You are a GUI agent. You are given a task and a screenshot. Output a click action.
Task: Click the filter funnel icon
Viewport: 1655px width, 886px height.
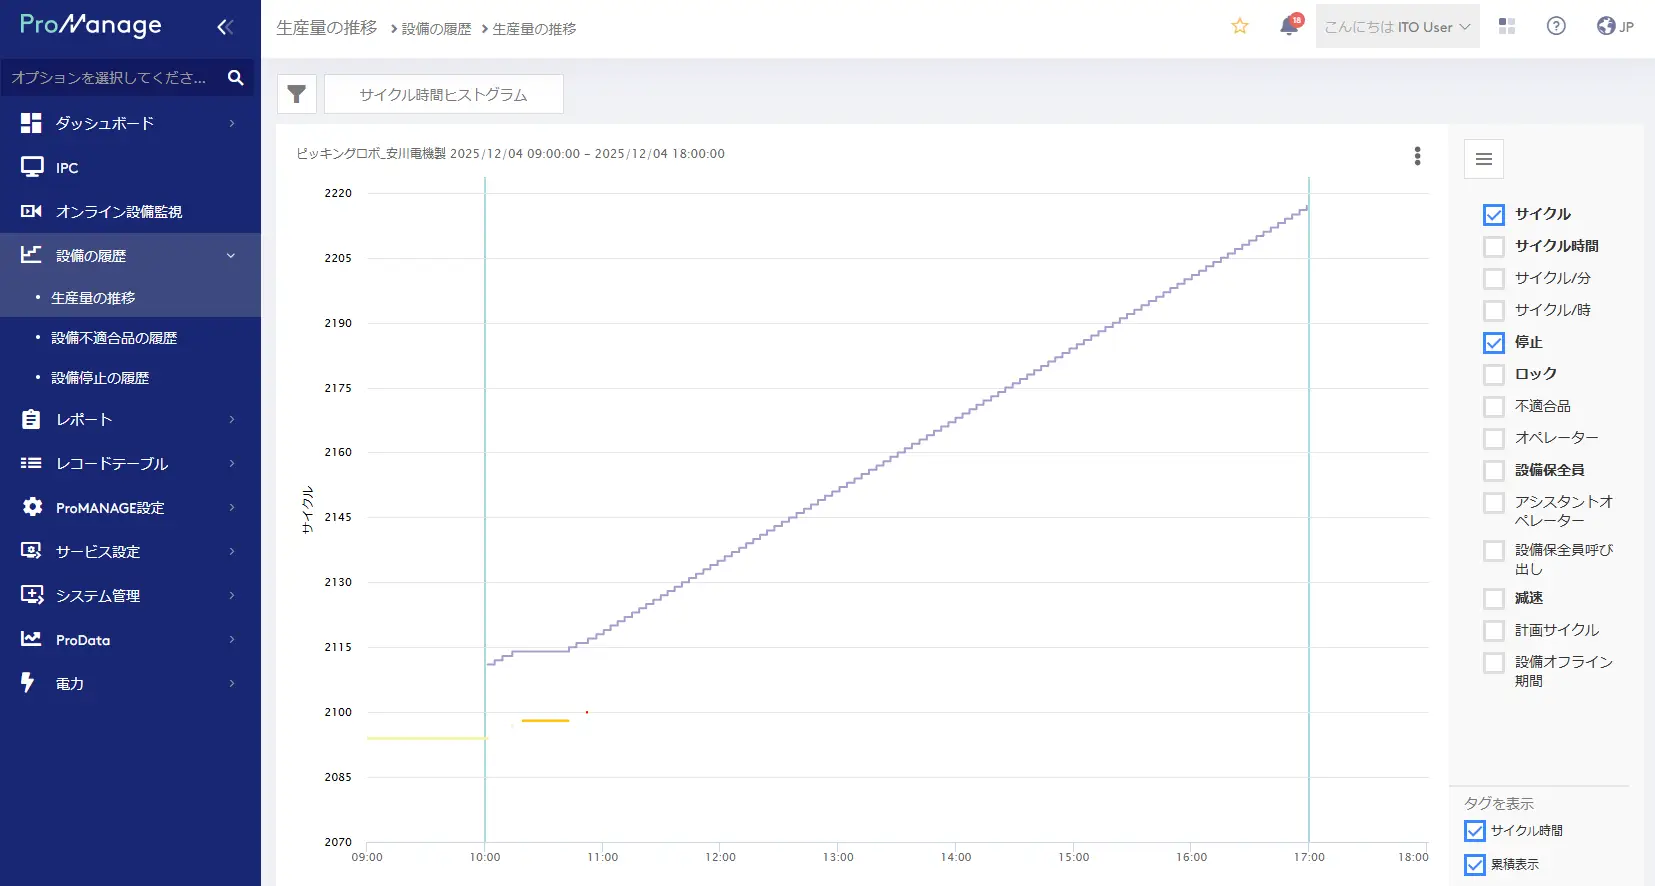296,94
